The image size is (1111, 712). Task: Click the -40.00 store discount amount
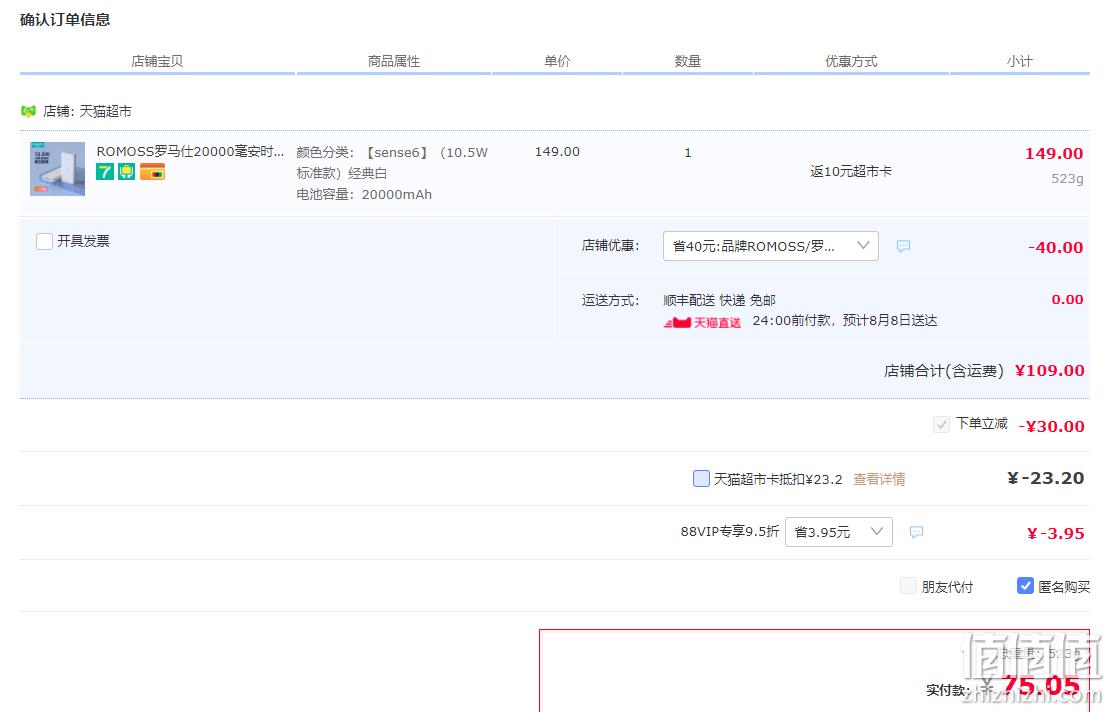1056,247
